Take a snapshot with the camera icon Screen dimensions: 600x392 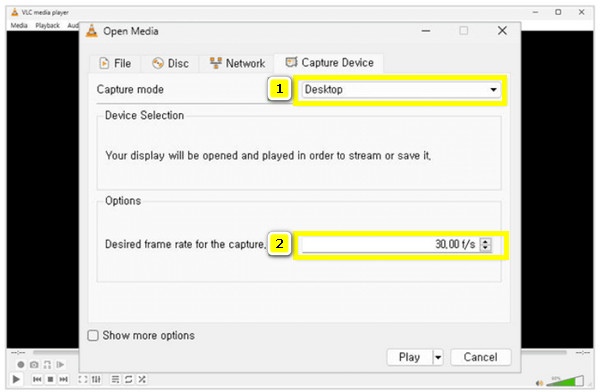click(34, 364)
